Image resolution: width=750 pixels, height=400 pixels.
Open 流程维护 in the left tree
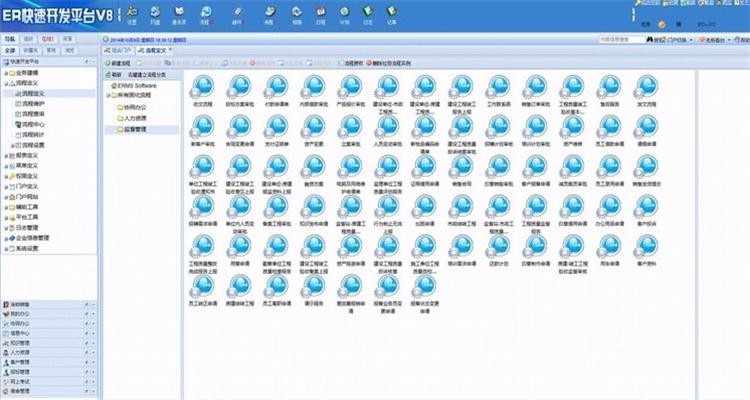click(33, 104)
